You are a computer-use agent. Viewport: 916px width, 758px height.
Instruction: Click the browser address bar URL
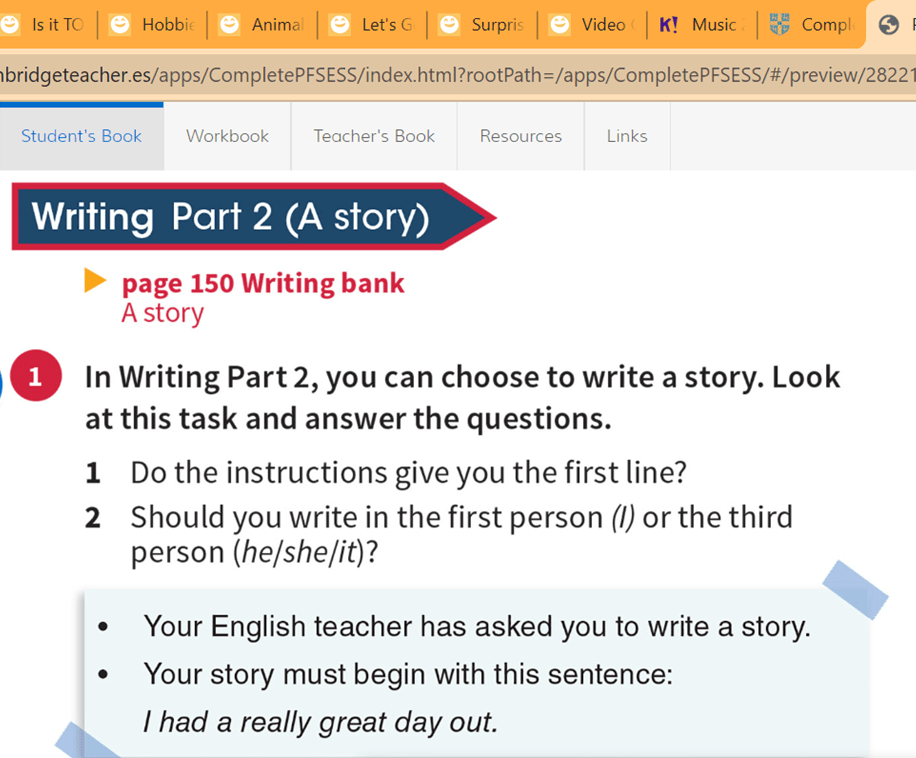click(x=450, y=76)
